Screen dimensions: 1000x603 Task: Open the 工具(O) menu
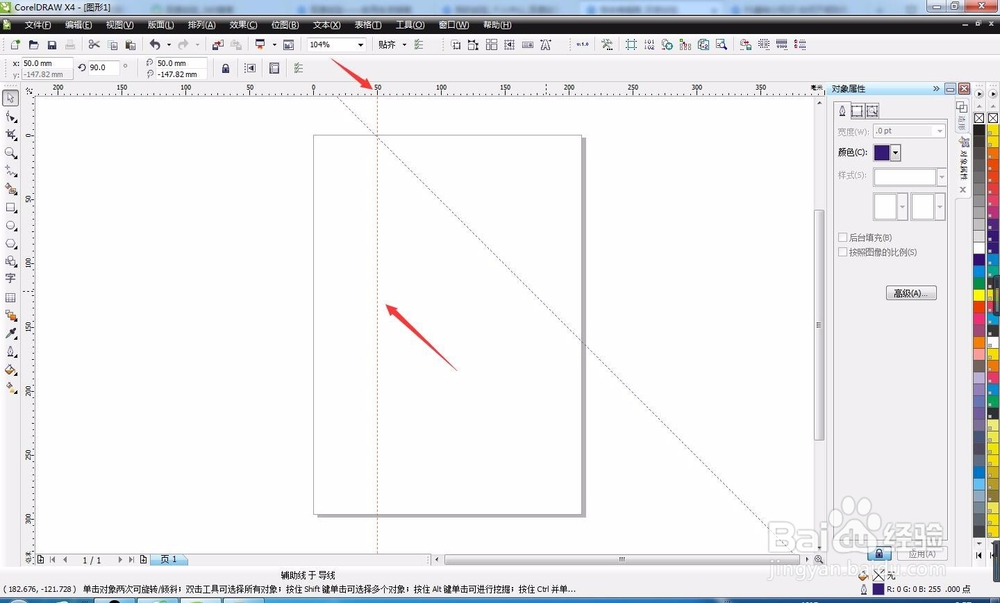[409, 25]
